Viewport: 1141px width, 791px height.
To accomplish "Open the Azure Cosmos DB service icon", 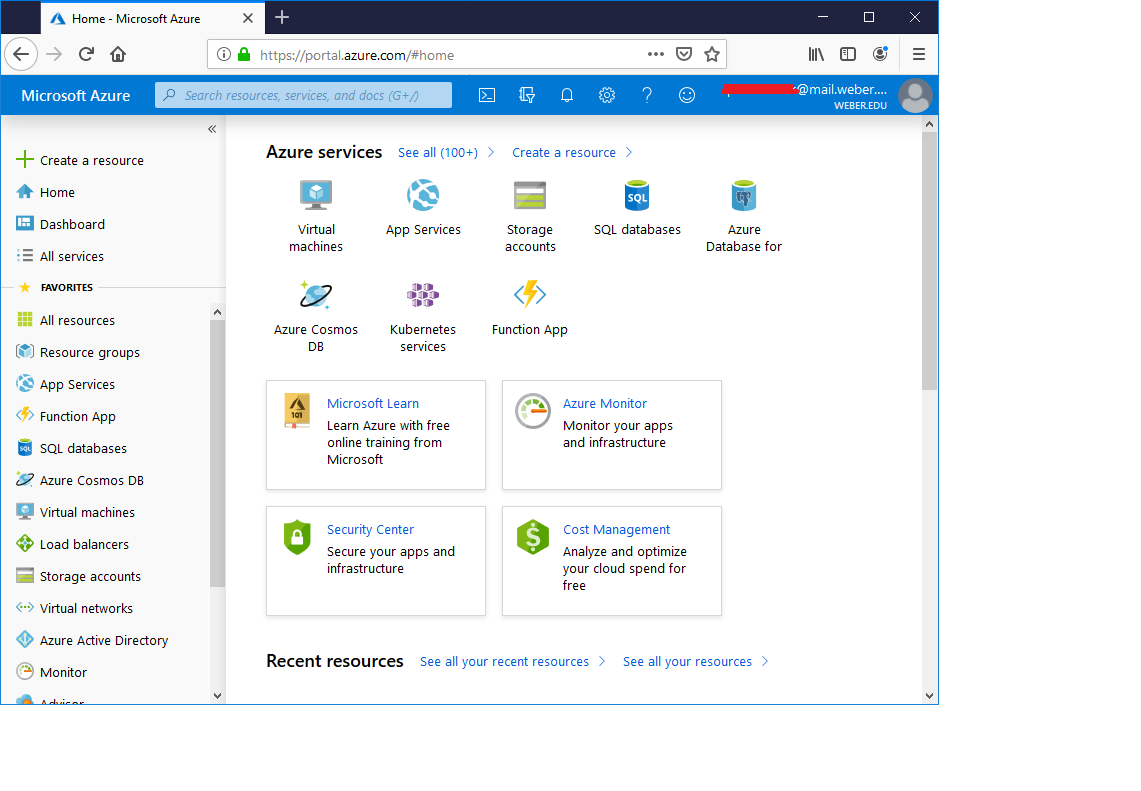I will 316,295.
